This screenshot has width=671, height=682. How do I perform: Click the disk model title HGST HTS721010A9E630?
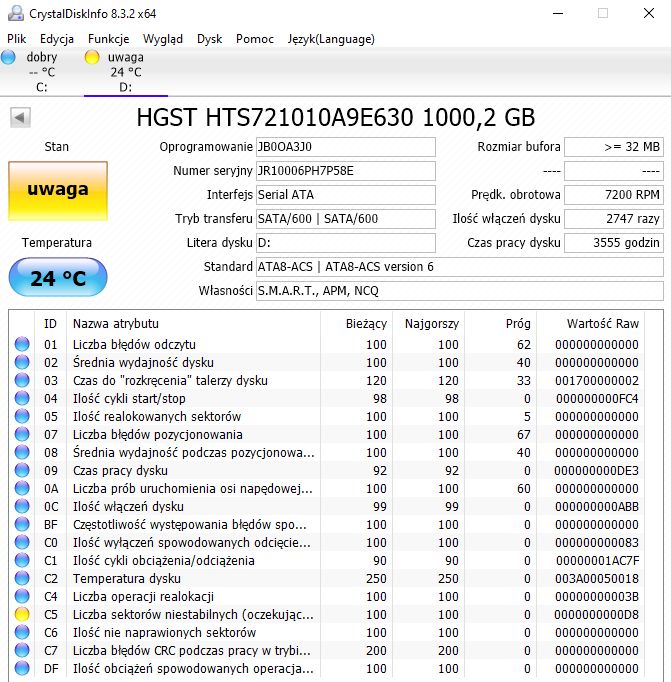click(x=336, y=117)
